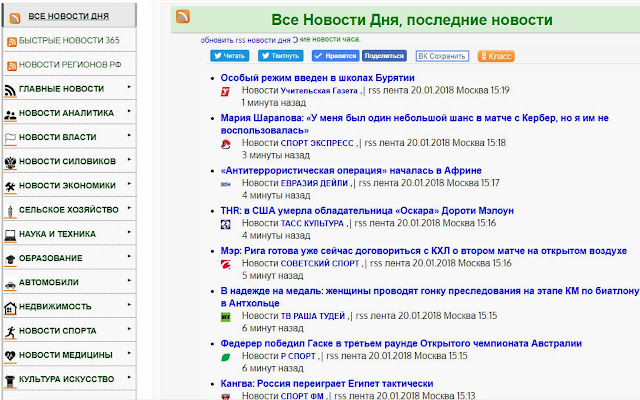Click the green ТВ Раша Тудей favicon
640x400 pixels.
click(x=225, y=317)
